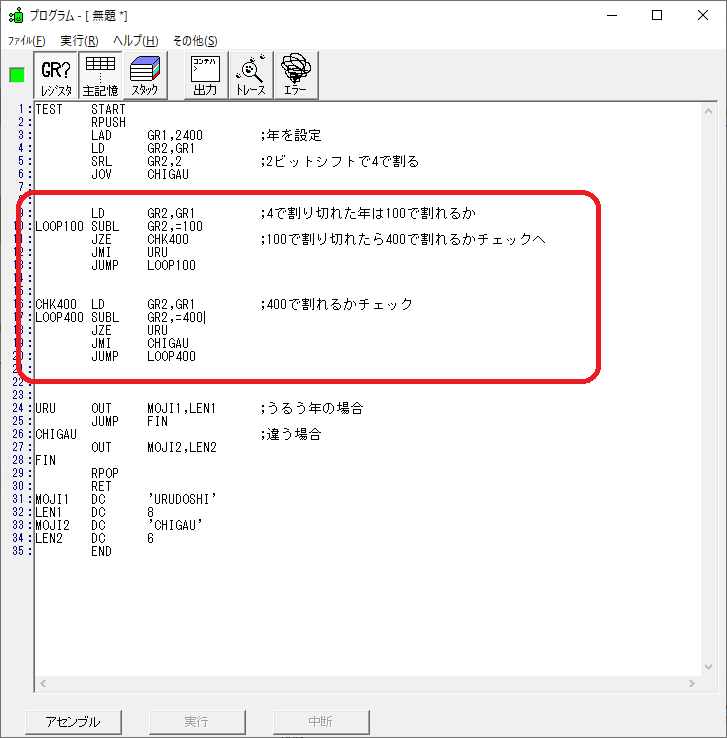
Task: Click the LEN2 label on line 34
Action: click(x=49, y=538)
